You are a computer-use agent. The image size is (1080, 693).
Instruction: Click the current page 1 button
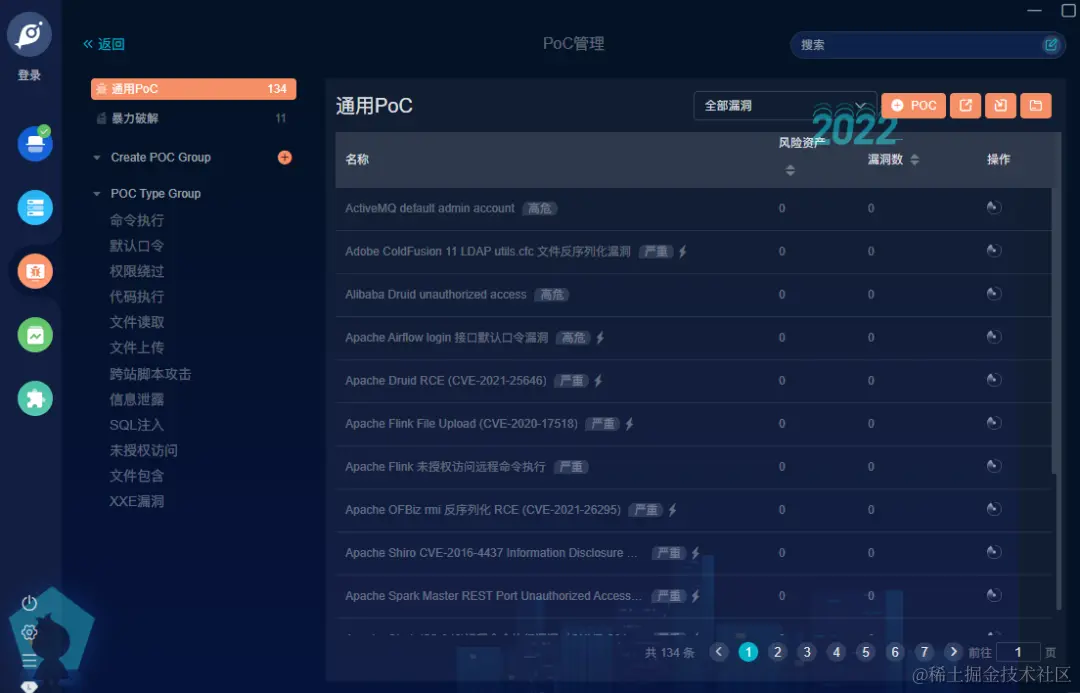pyautogui.click(x=748, y=652)
